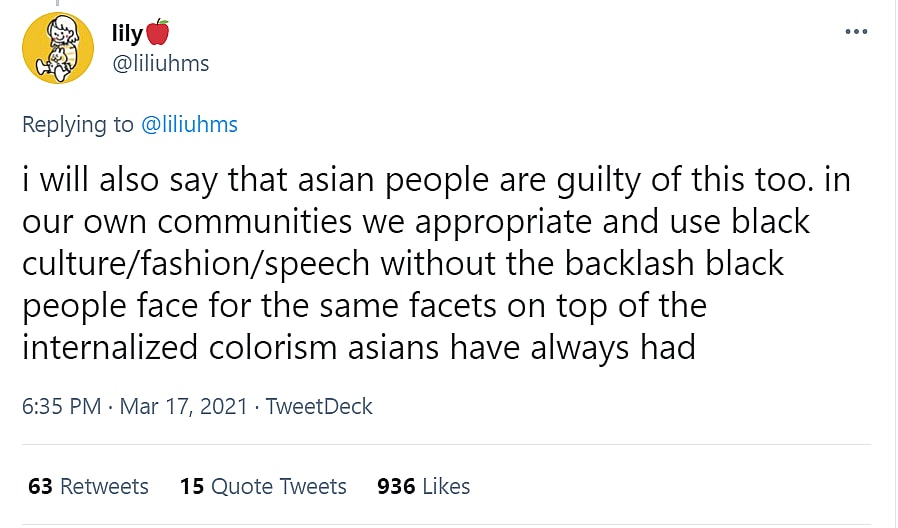
Task: Open the @liliuhms handle below the name
Action: coord(160,63)
